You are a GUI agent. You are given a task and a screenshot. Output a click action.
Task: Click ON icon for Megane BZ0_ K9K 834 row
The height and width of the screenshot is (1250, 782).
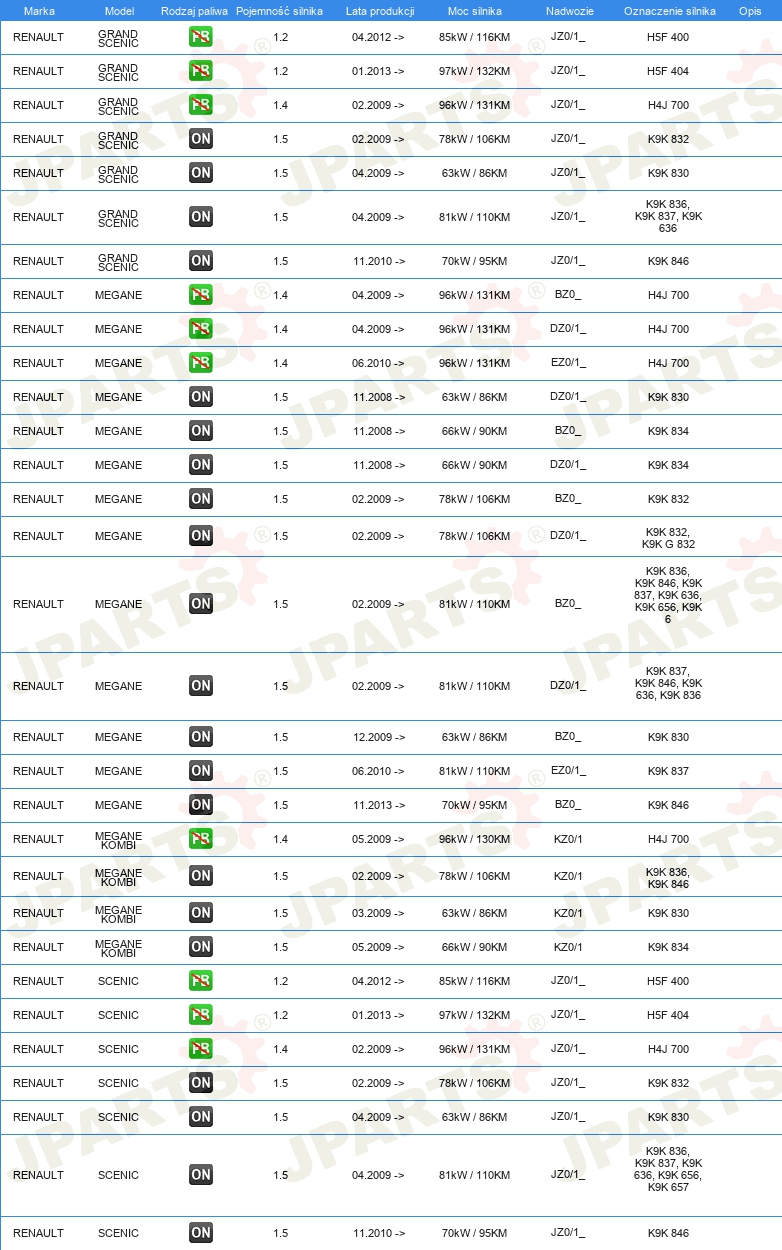201,431
